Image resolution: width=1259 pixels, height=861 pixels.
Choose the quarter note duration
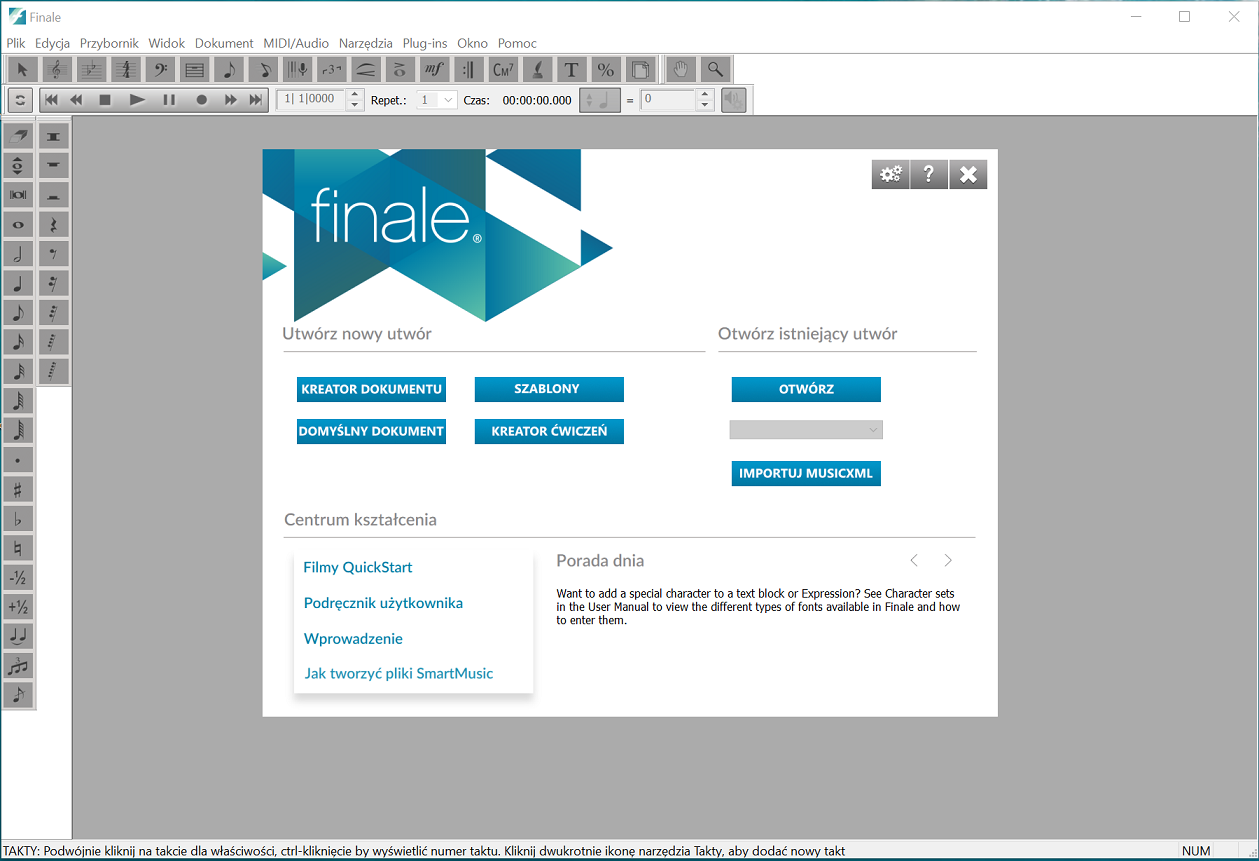click(x=19, y=283)
